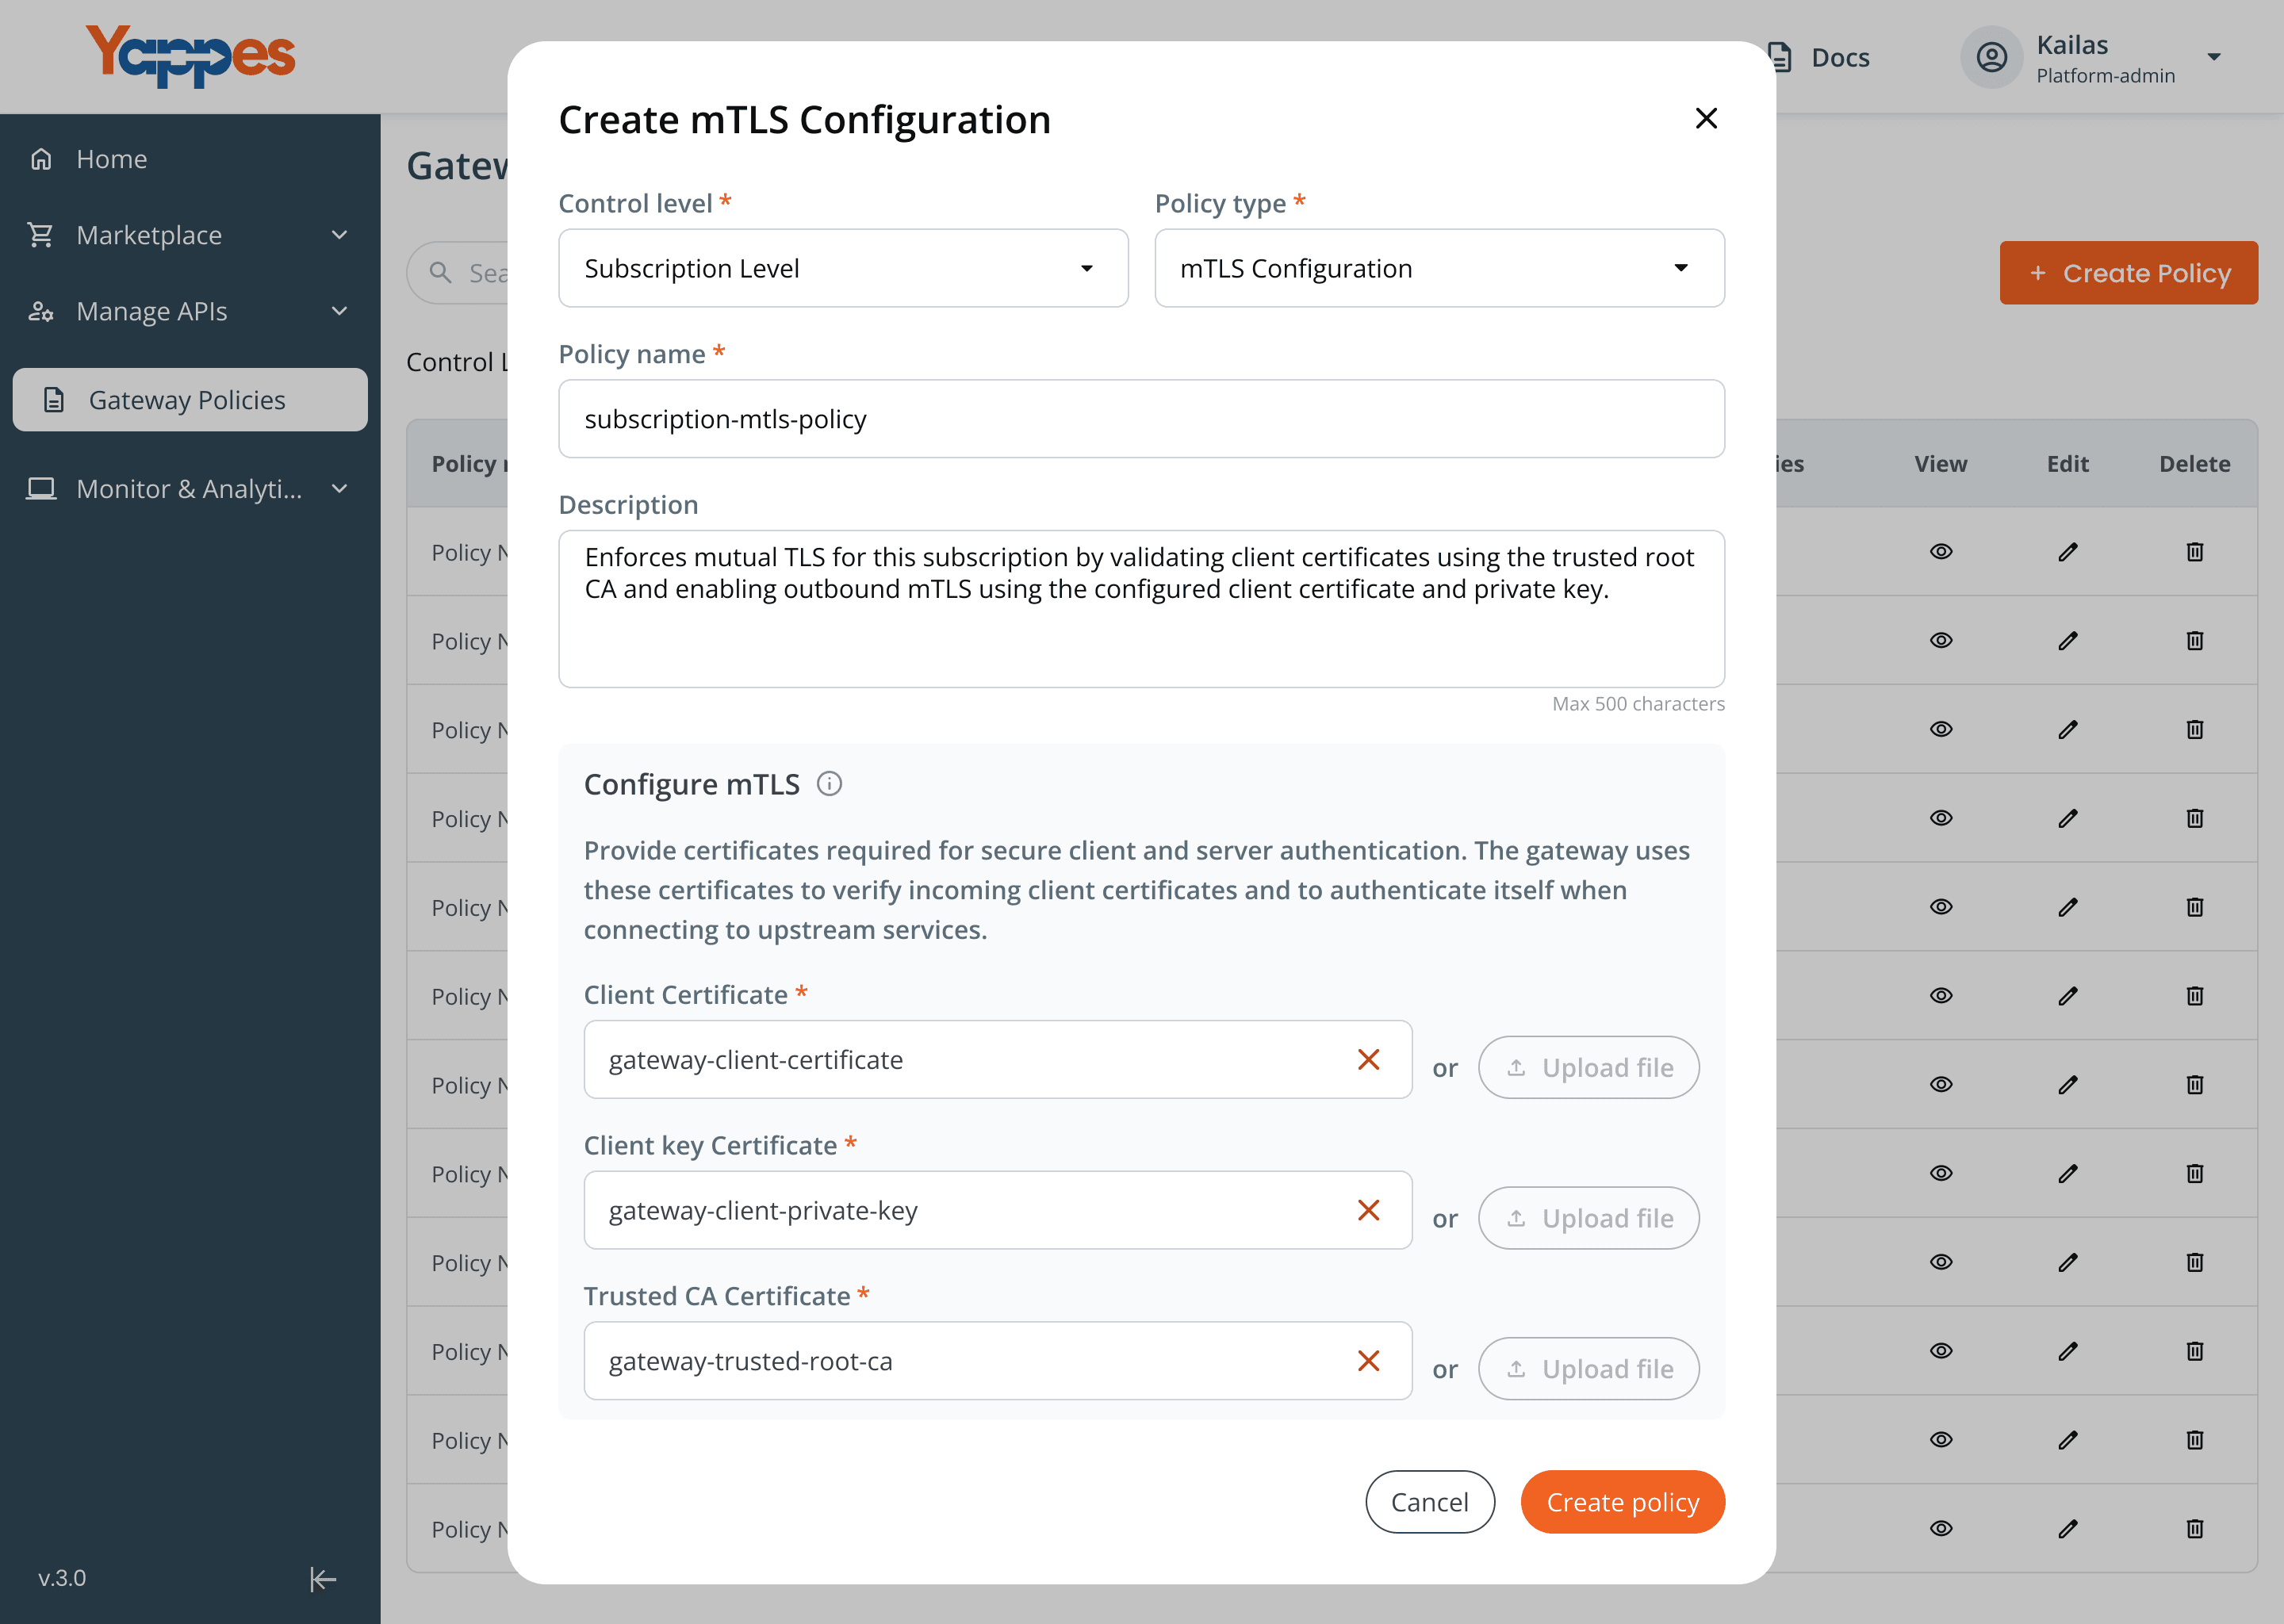
Task: Delete the fourth policy row
Action: [x=2195, y=818]
